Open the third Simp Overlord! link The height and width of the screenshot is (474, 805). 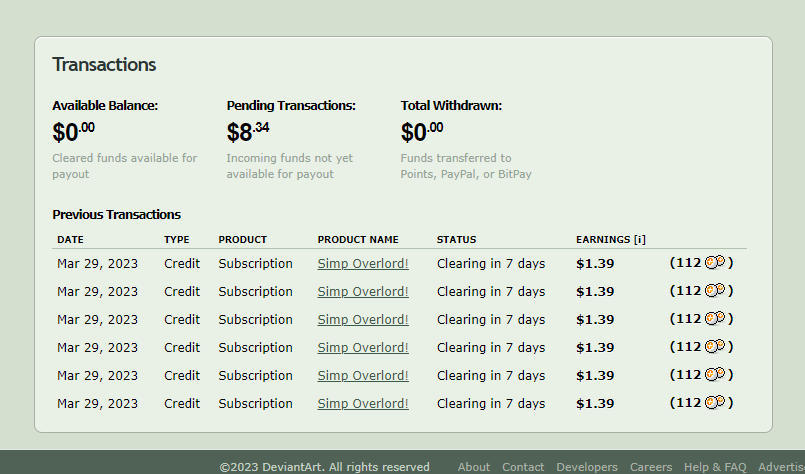click(x=363, y=320)
